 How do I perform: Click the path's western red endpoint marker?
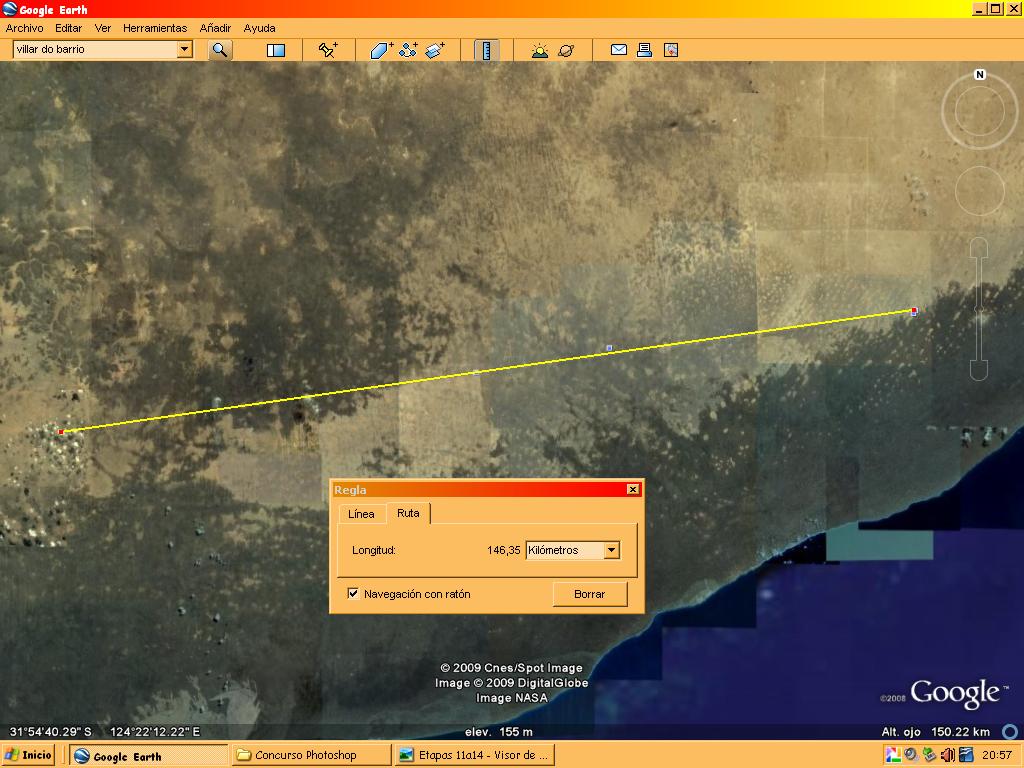61,432
